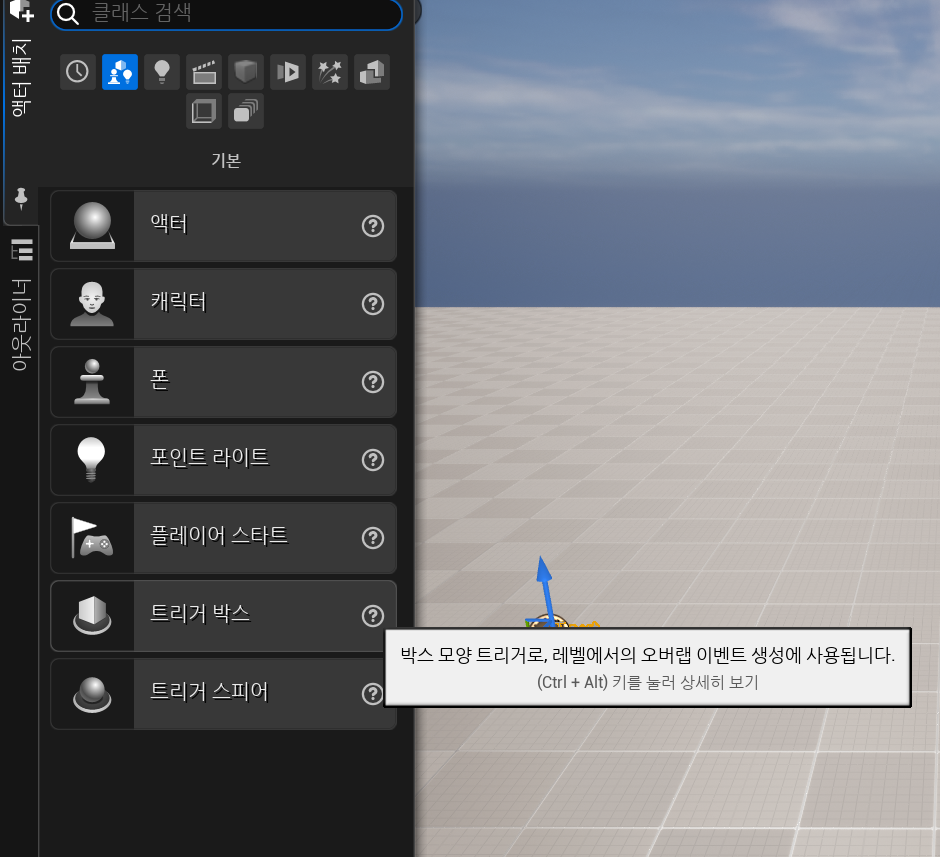Select the Lights lightbulb category icon
The width and height of the screenshot is (940, 857).
(162, 72)
